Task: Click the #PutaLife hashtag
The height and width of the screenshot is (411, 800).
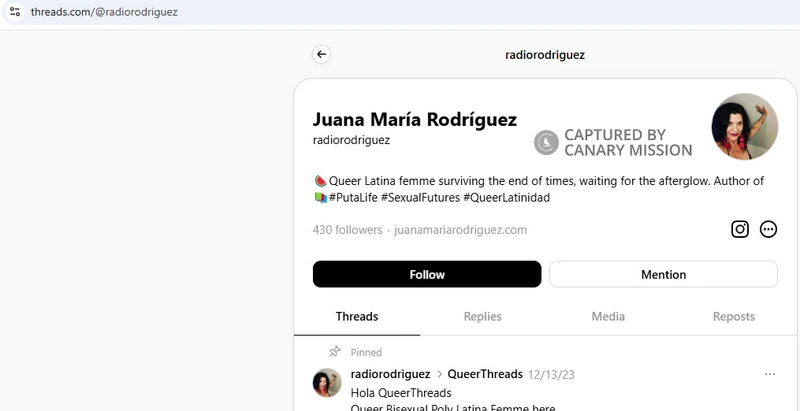Action: [353, 198]
